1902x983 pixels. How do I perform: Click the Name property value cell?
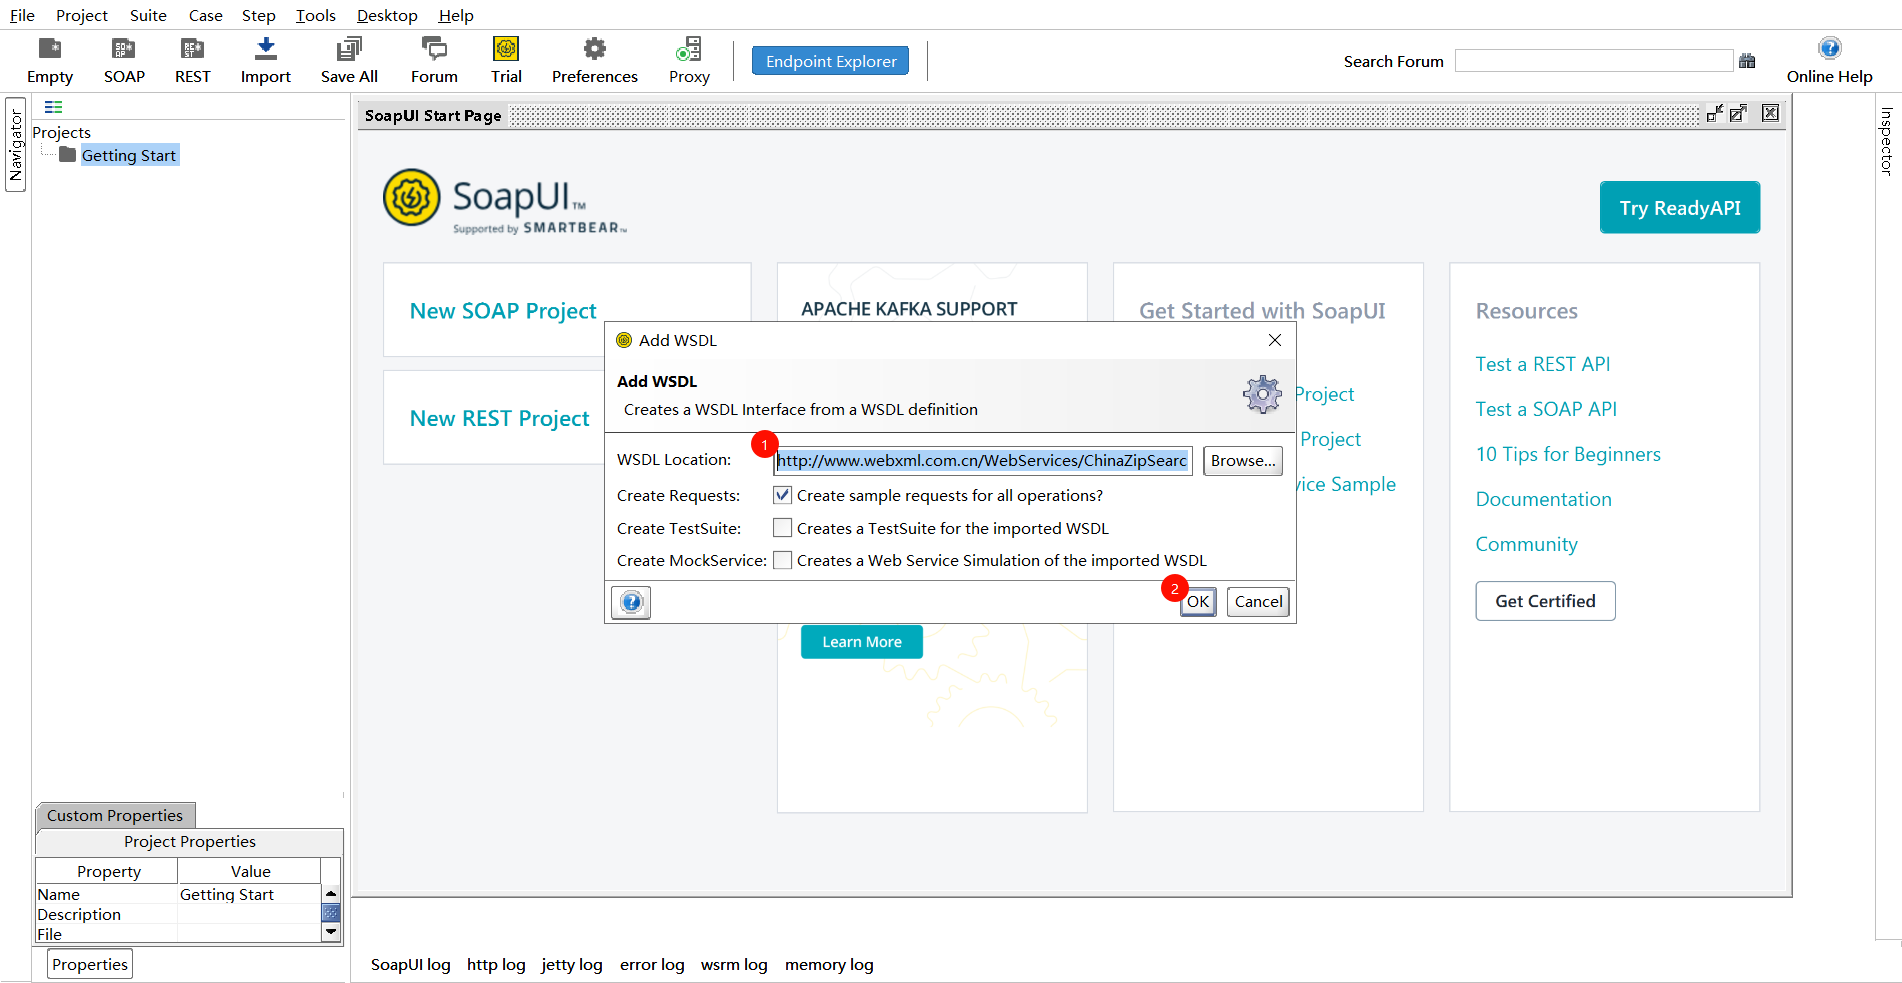[249, 894]
